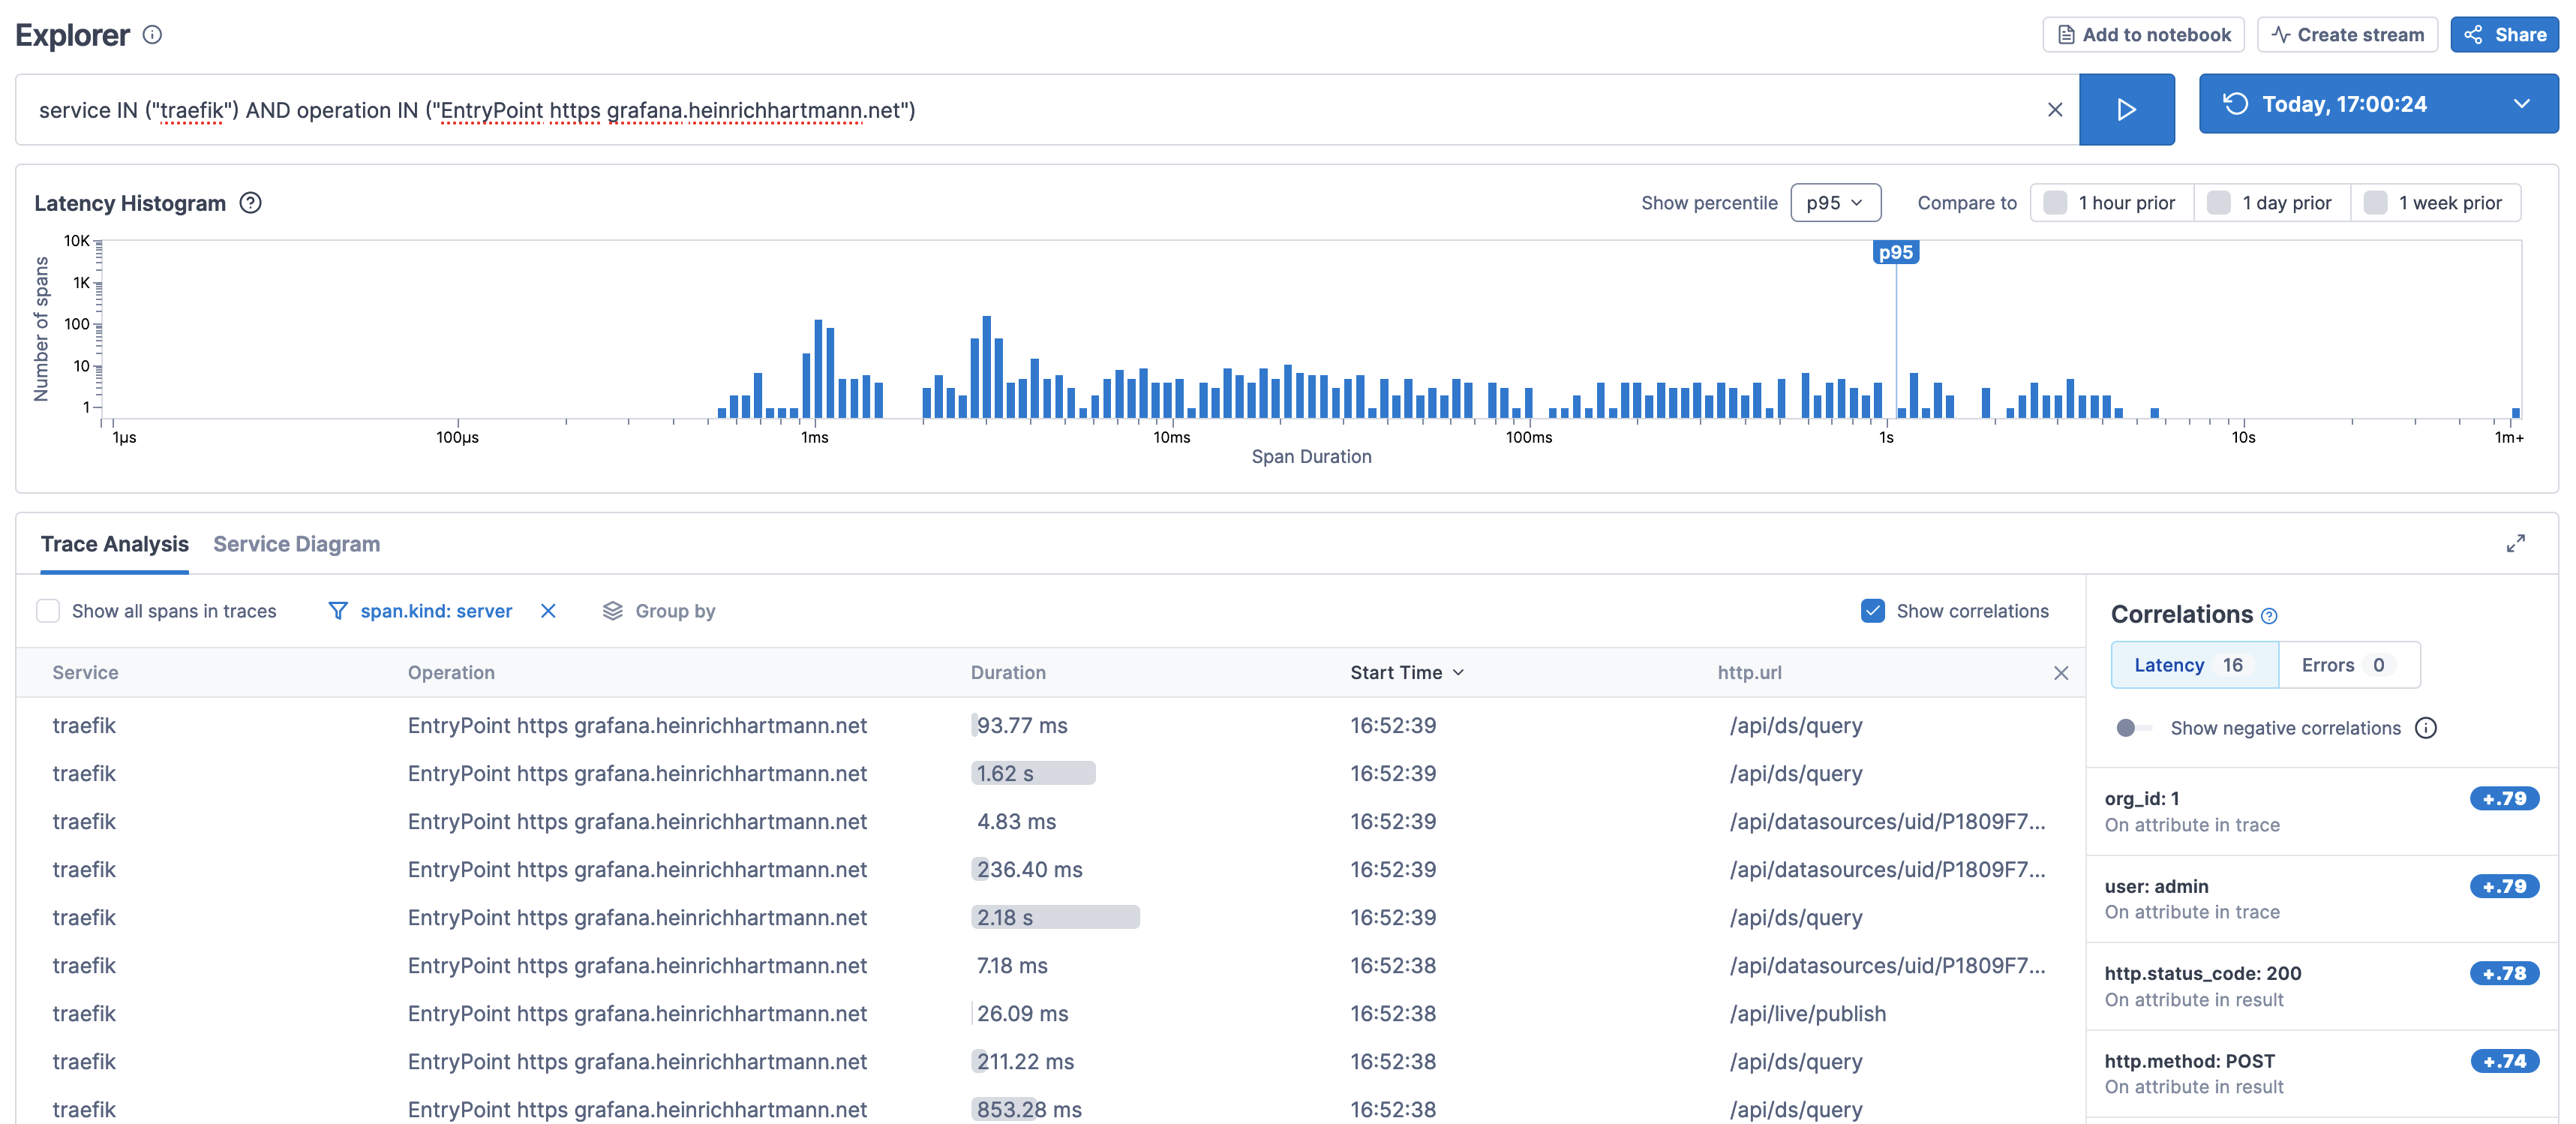2576x1124 pixels.
Task: Run the query with the play button
Action: pyautogui.click(x=2126, y=110)
